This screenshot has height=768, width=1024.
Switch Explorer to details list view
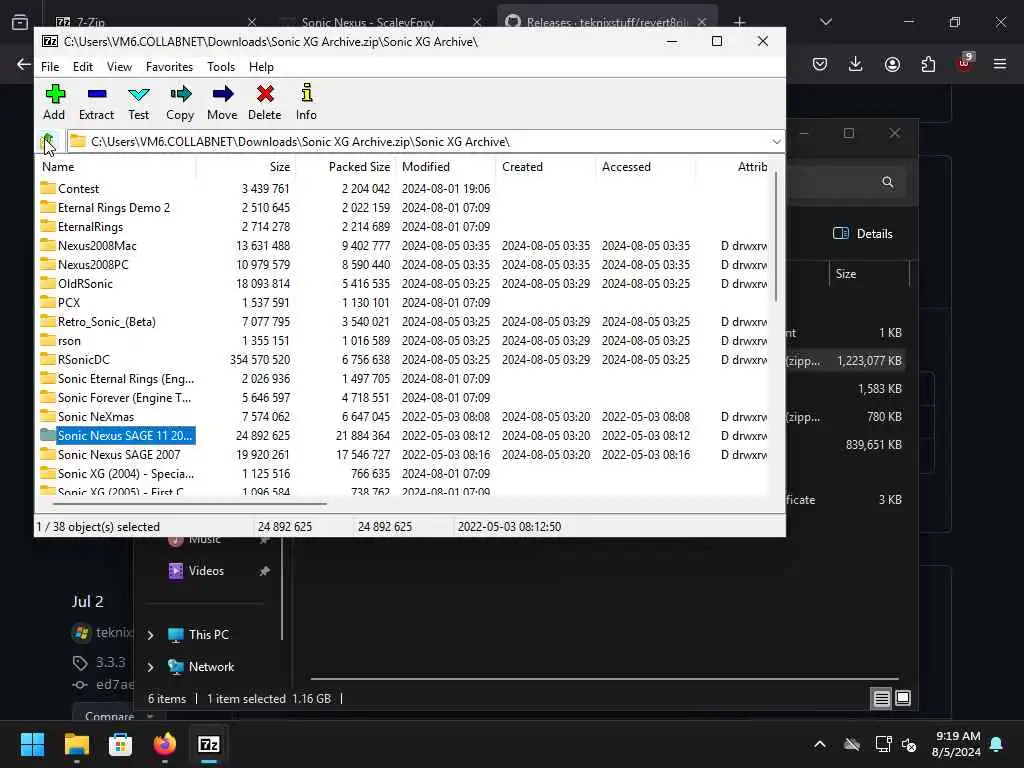point(881,699)
